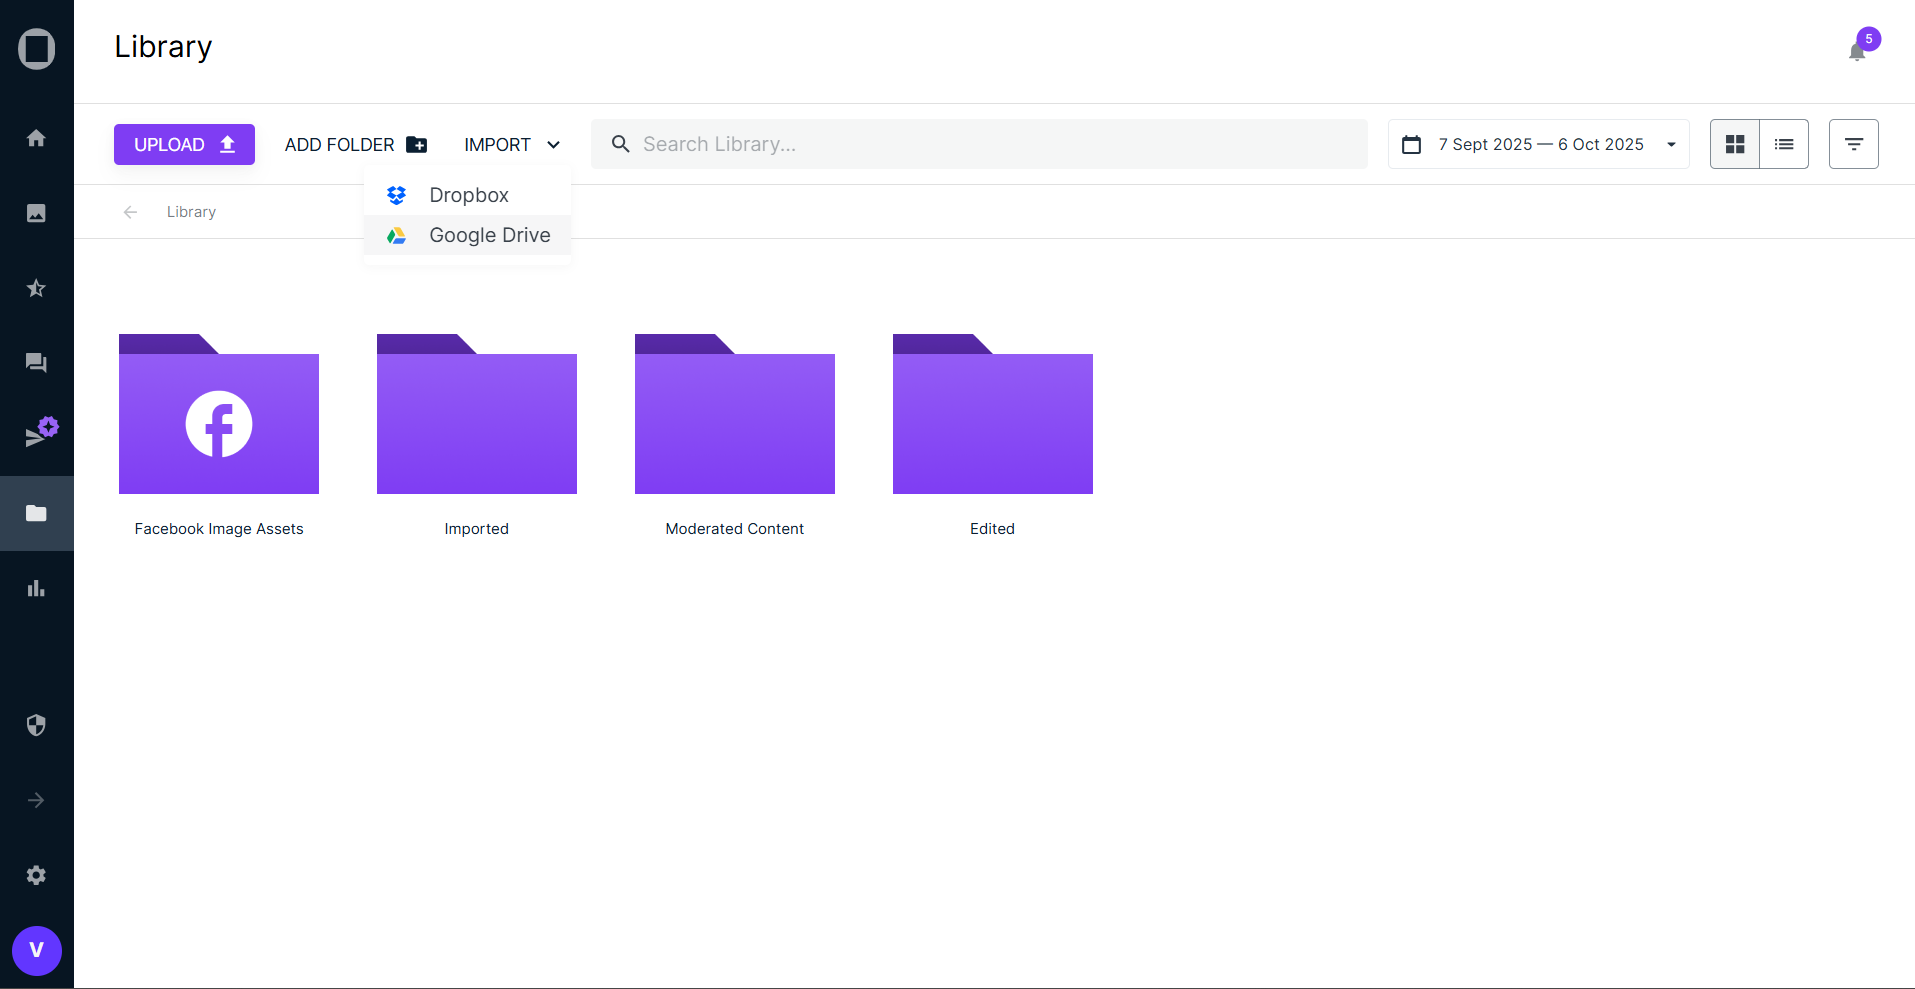Open the shield moderation sidebar icon

coord(36,725)
